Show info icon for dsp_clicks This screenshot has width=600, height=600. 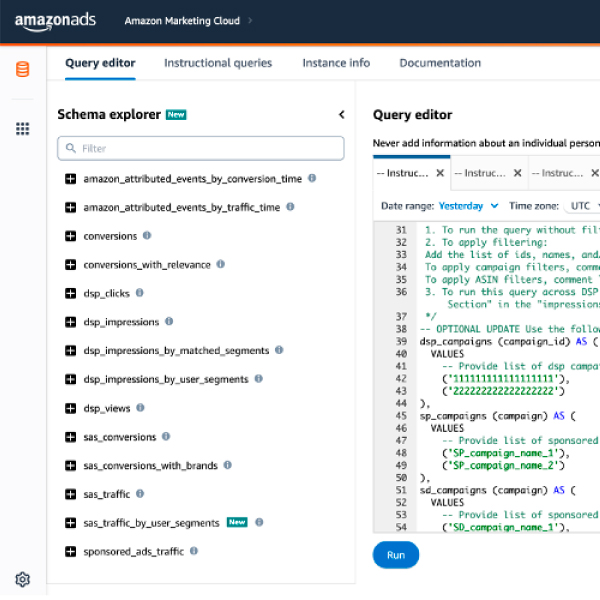[140, 293]
